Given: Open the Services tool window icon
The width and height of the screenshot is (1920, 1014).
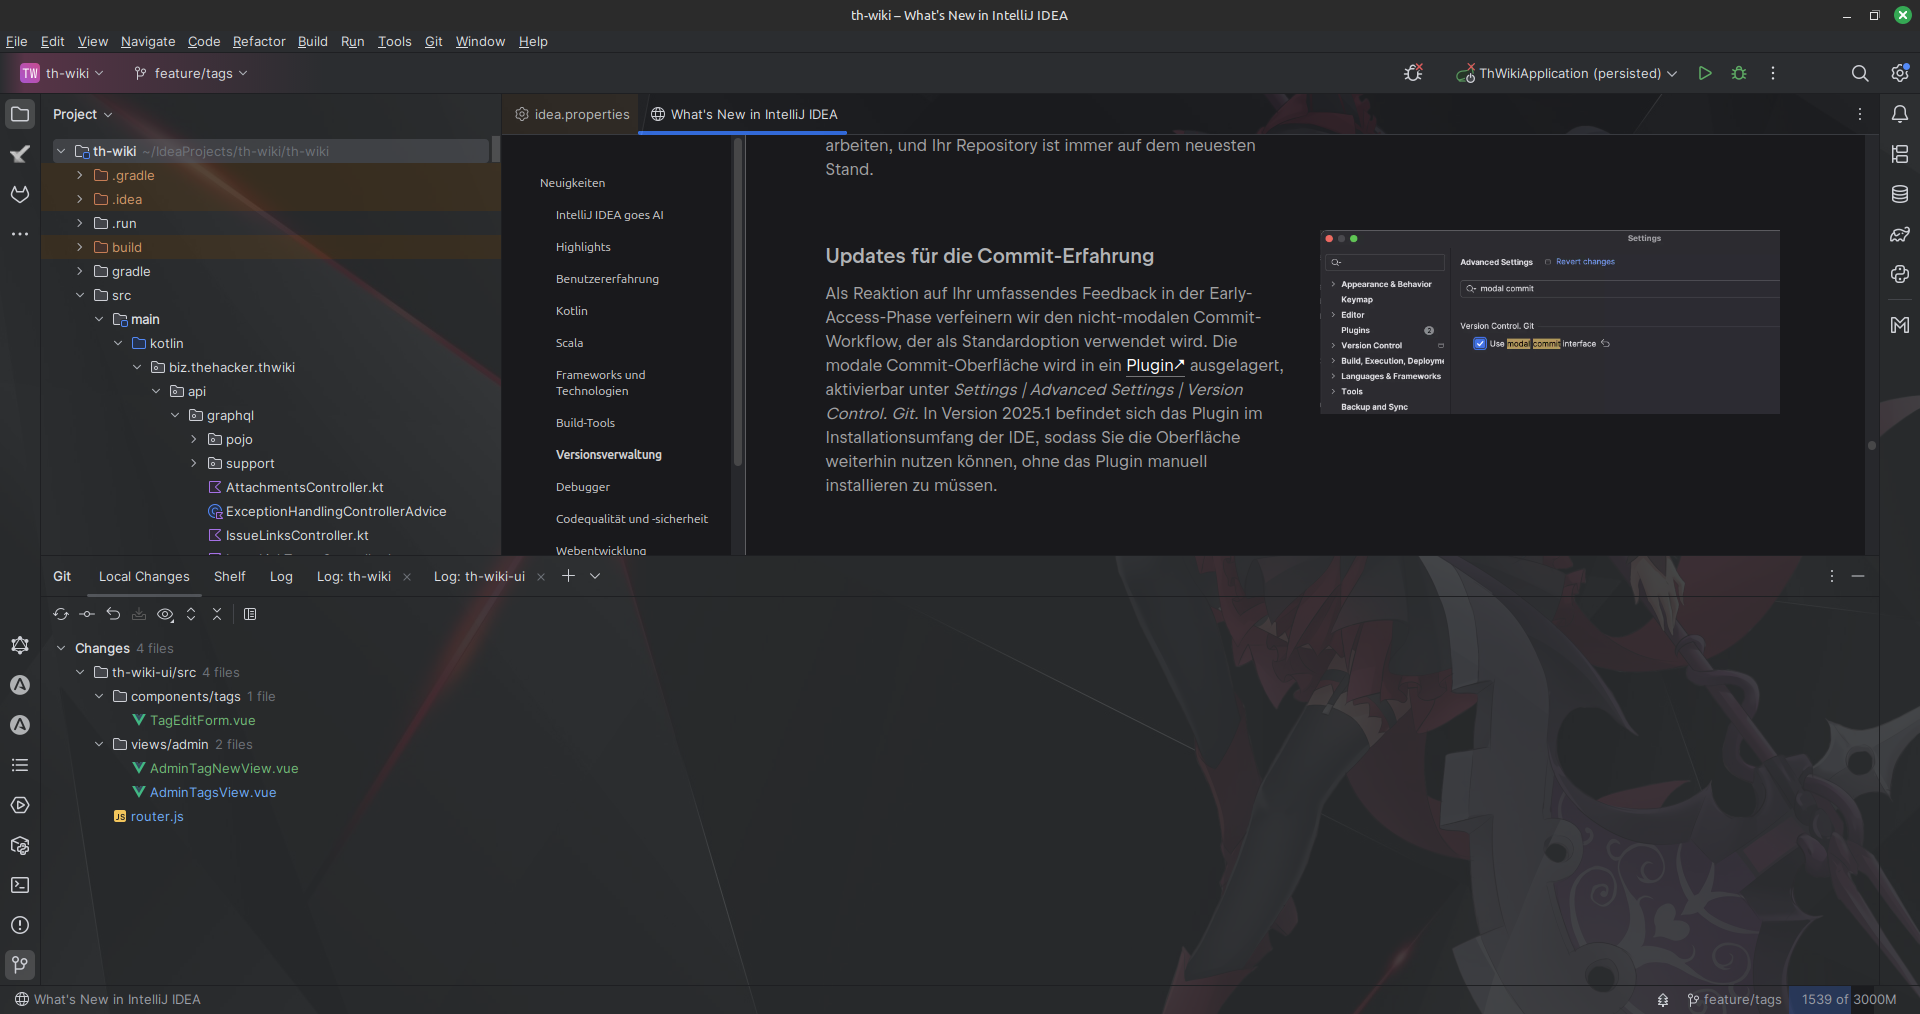Looking at the screenshot, I should (20, 805).
